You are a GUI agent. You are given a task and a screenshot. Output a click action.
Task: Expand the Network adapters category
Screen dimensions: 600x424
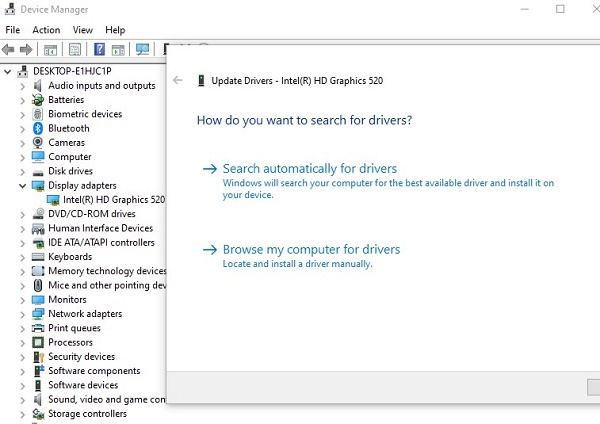click(x=23, y=314)
